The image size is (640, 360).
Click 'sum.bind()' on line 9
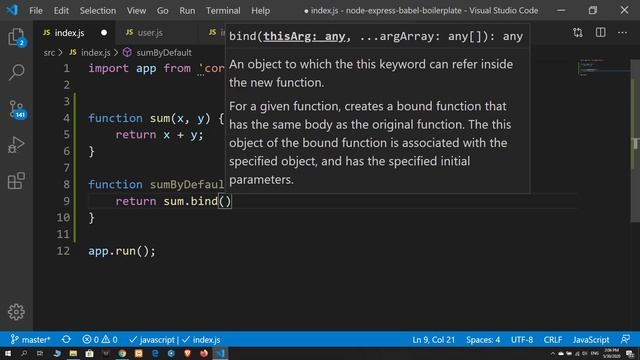click(197, 201)
